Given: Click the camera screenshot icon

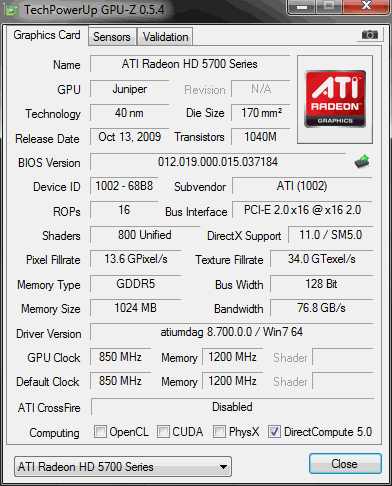Looking at the screenshot, I should 370,34.
